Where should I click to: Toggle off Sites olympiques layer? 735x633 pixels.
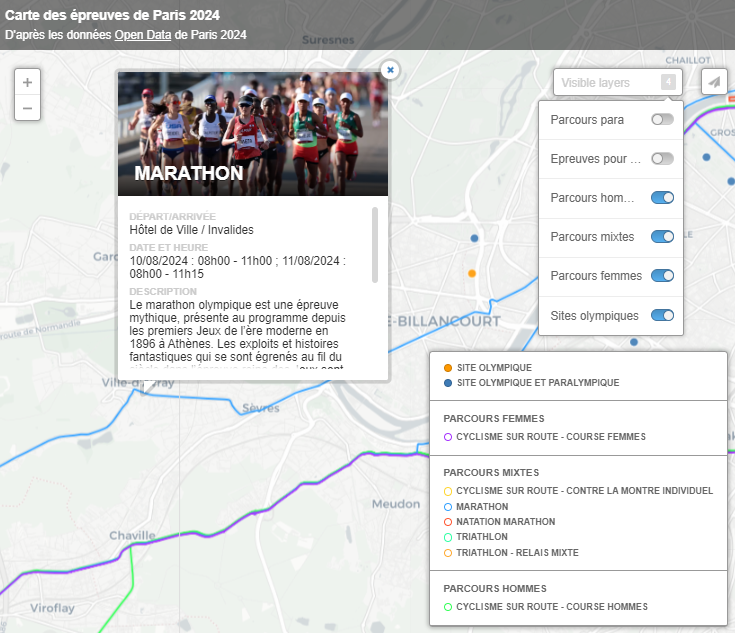[x=662, y=315]
